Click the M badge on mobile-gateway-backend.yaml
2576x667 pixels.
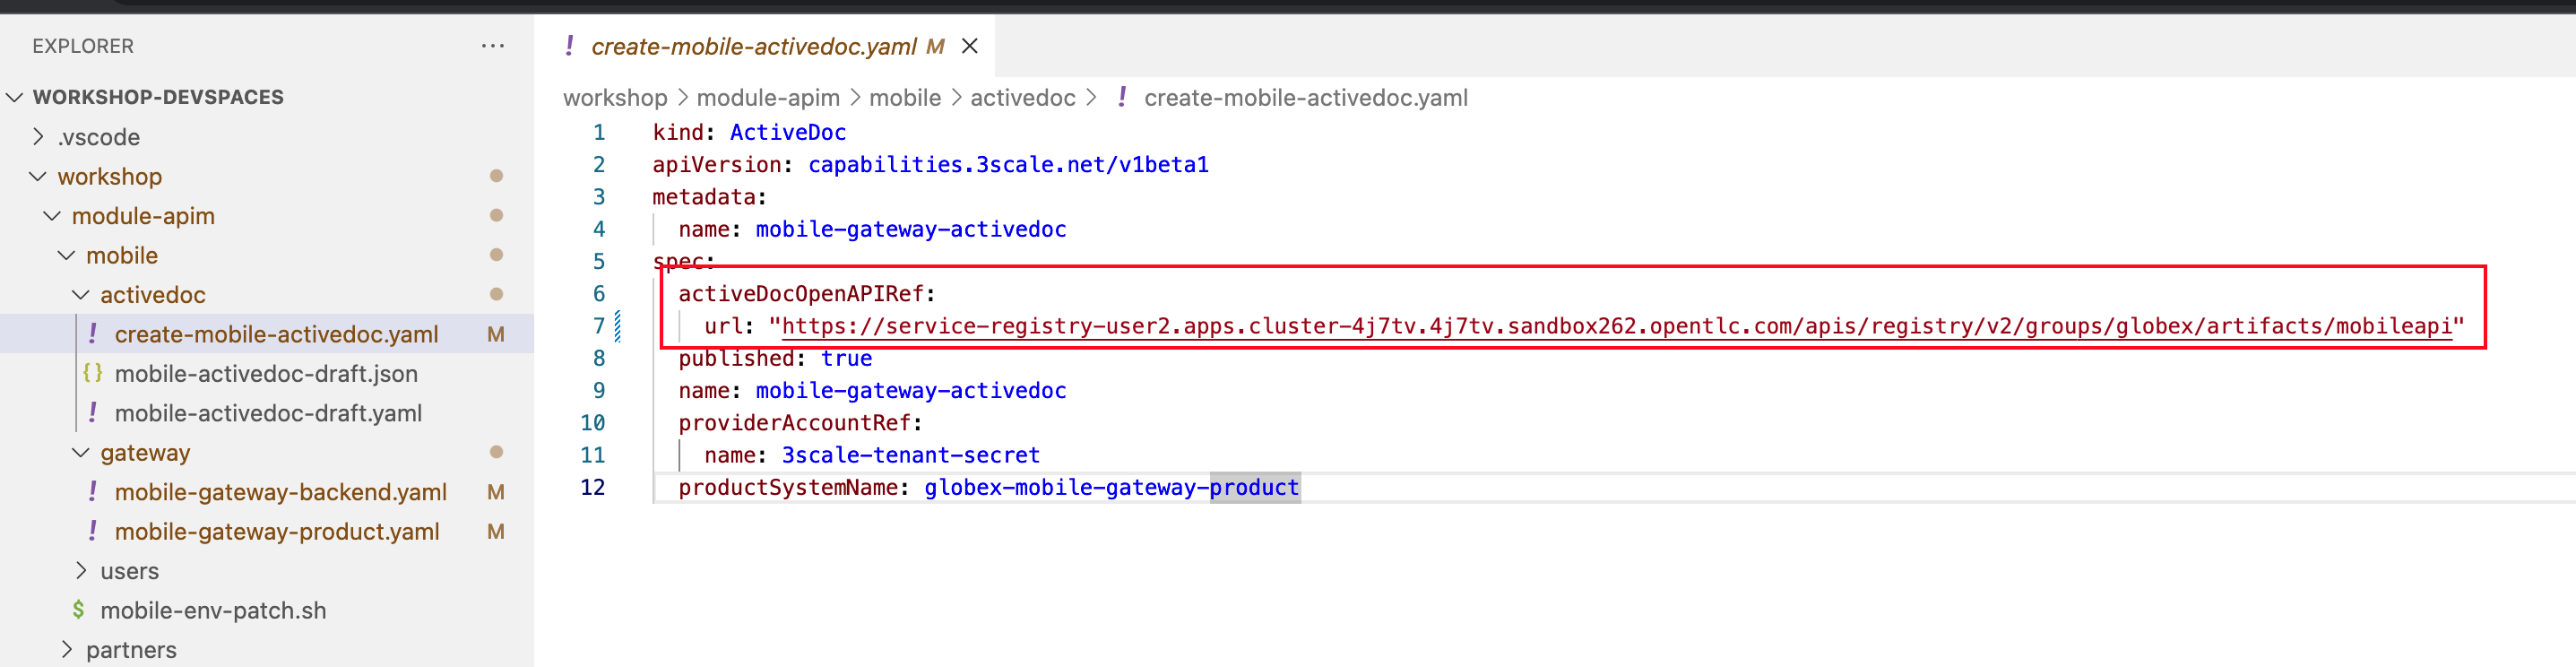click(495, 492)
